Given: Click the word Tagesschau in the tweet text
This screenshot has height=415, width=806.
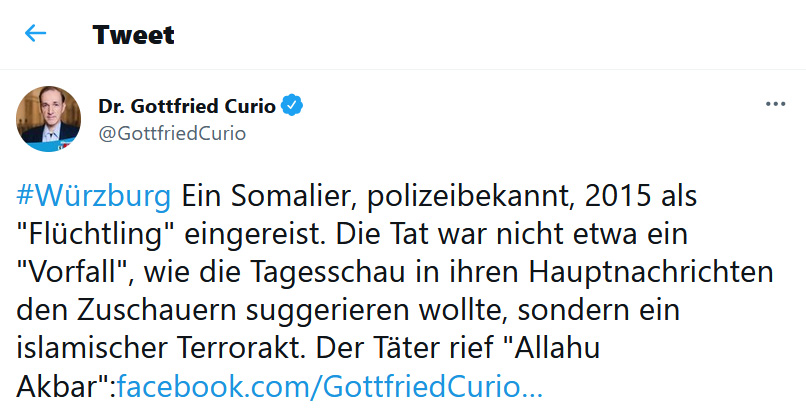Looking at the screenshot, I should tap(327, 272).
